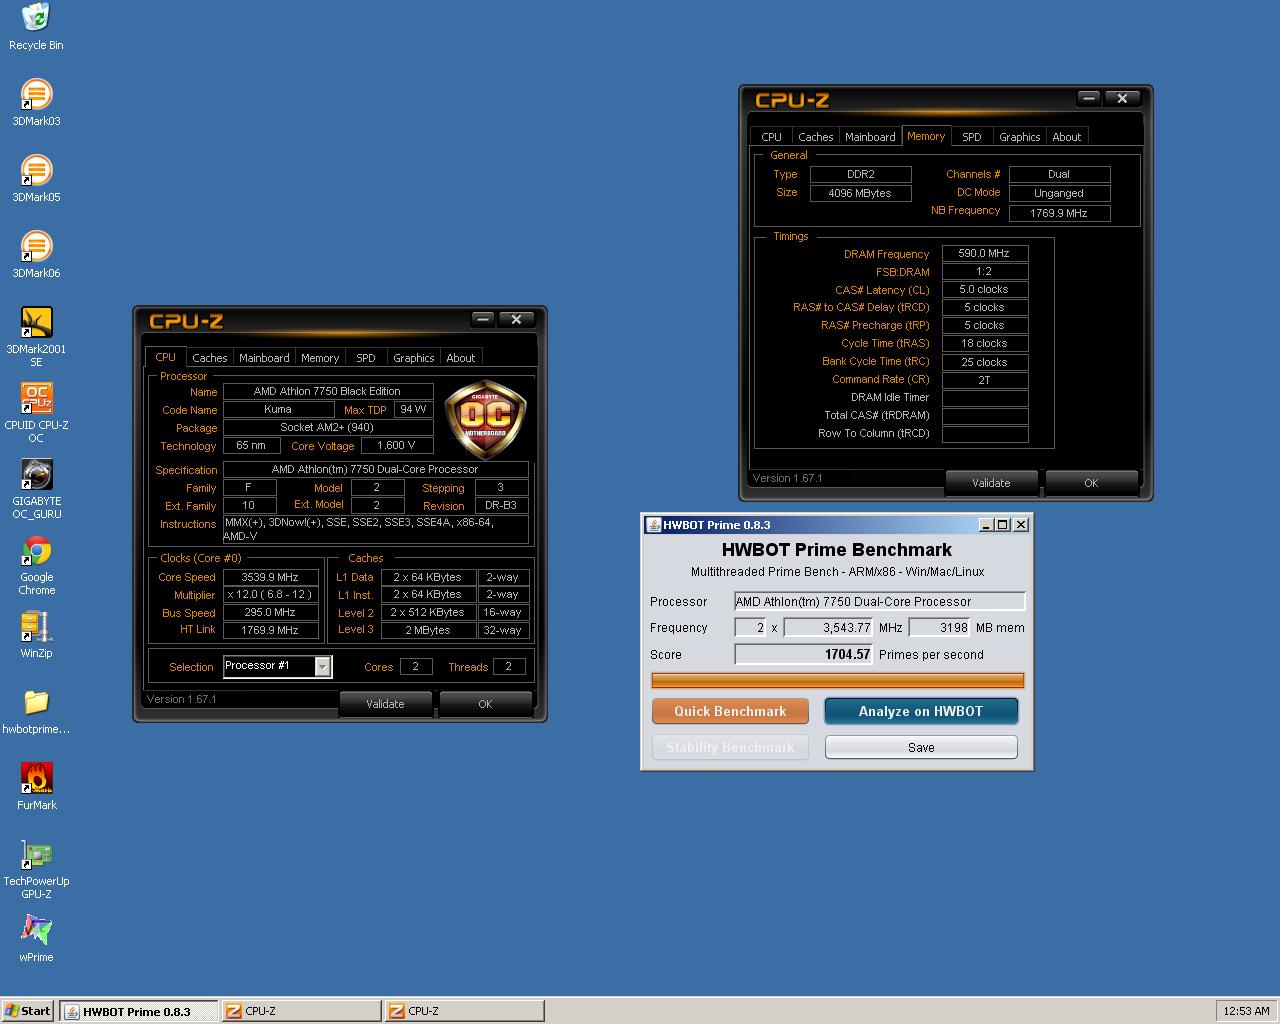Click the taskbar clock showing 12:53 AM
The image size is (1280, 1024).
pos(1246,1011)
